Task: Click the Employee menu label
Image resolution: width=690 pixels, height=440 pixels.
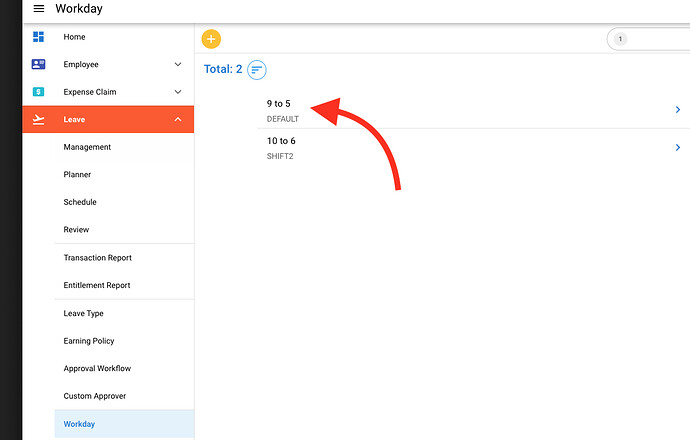Action: tap(81, 64)
